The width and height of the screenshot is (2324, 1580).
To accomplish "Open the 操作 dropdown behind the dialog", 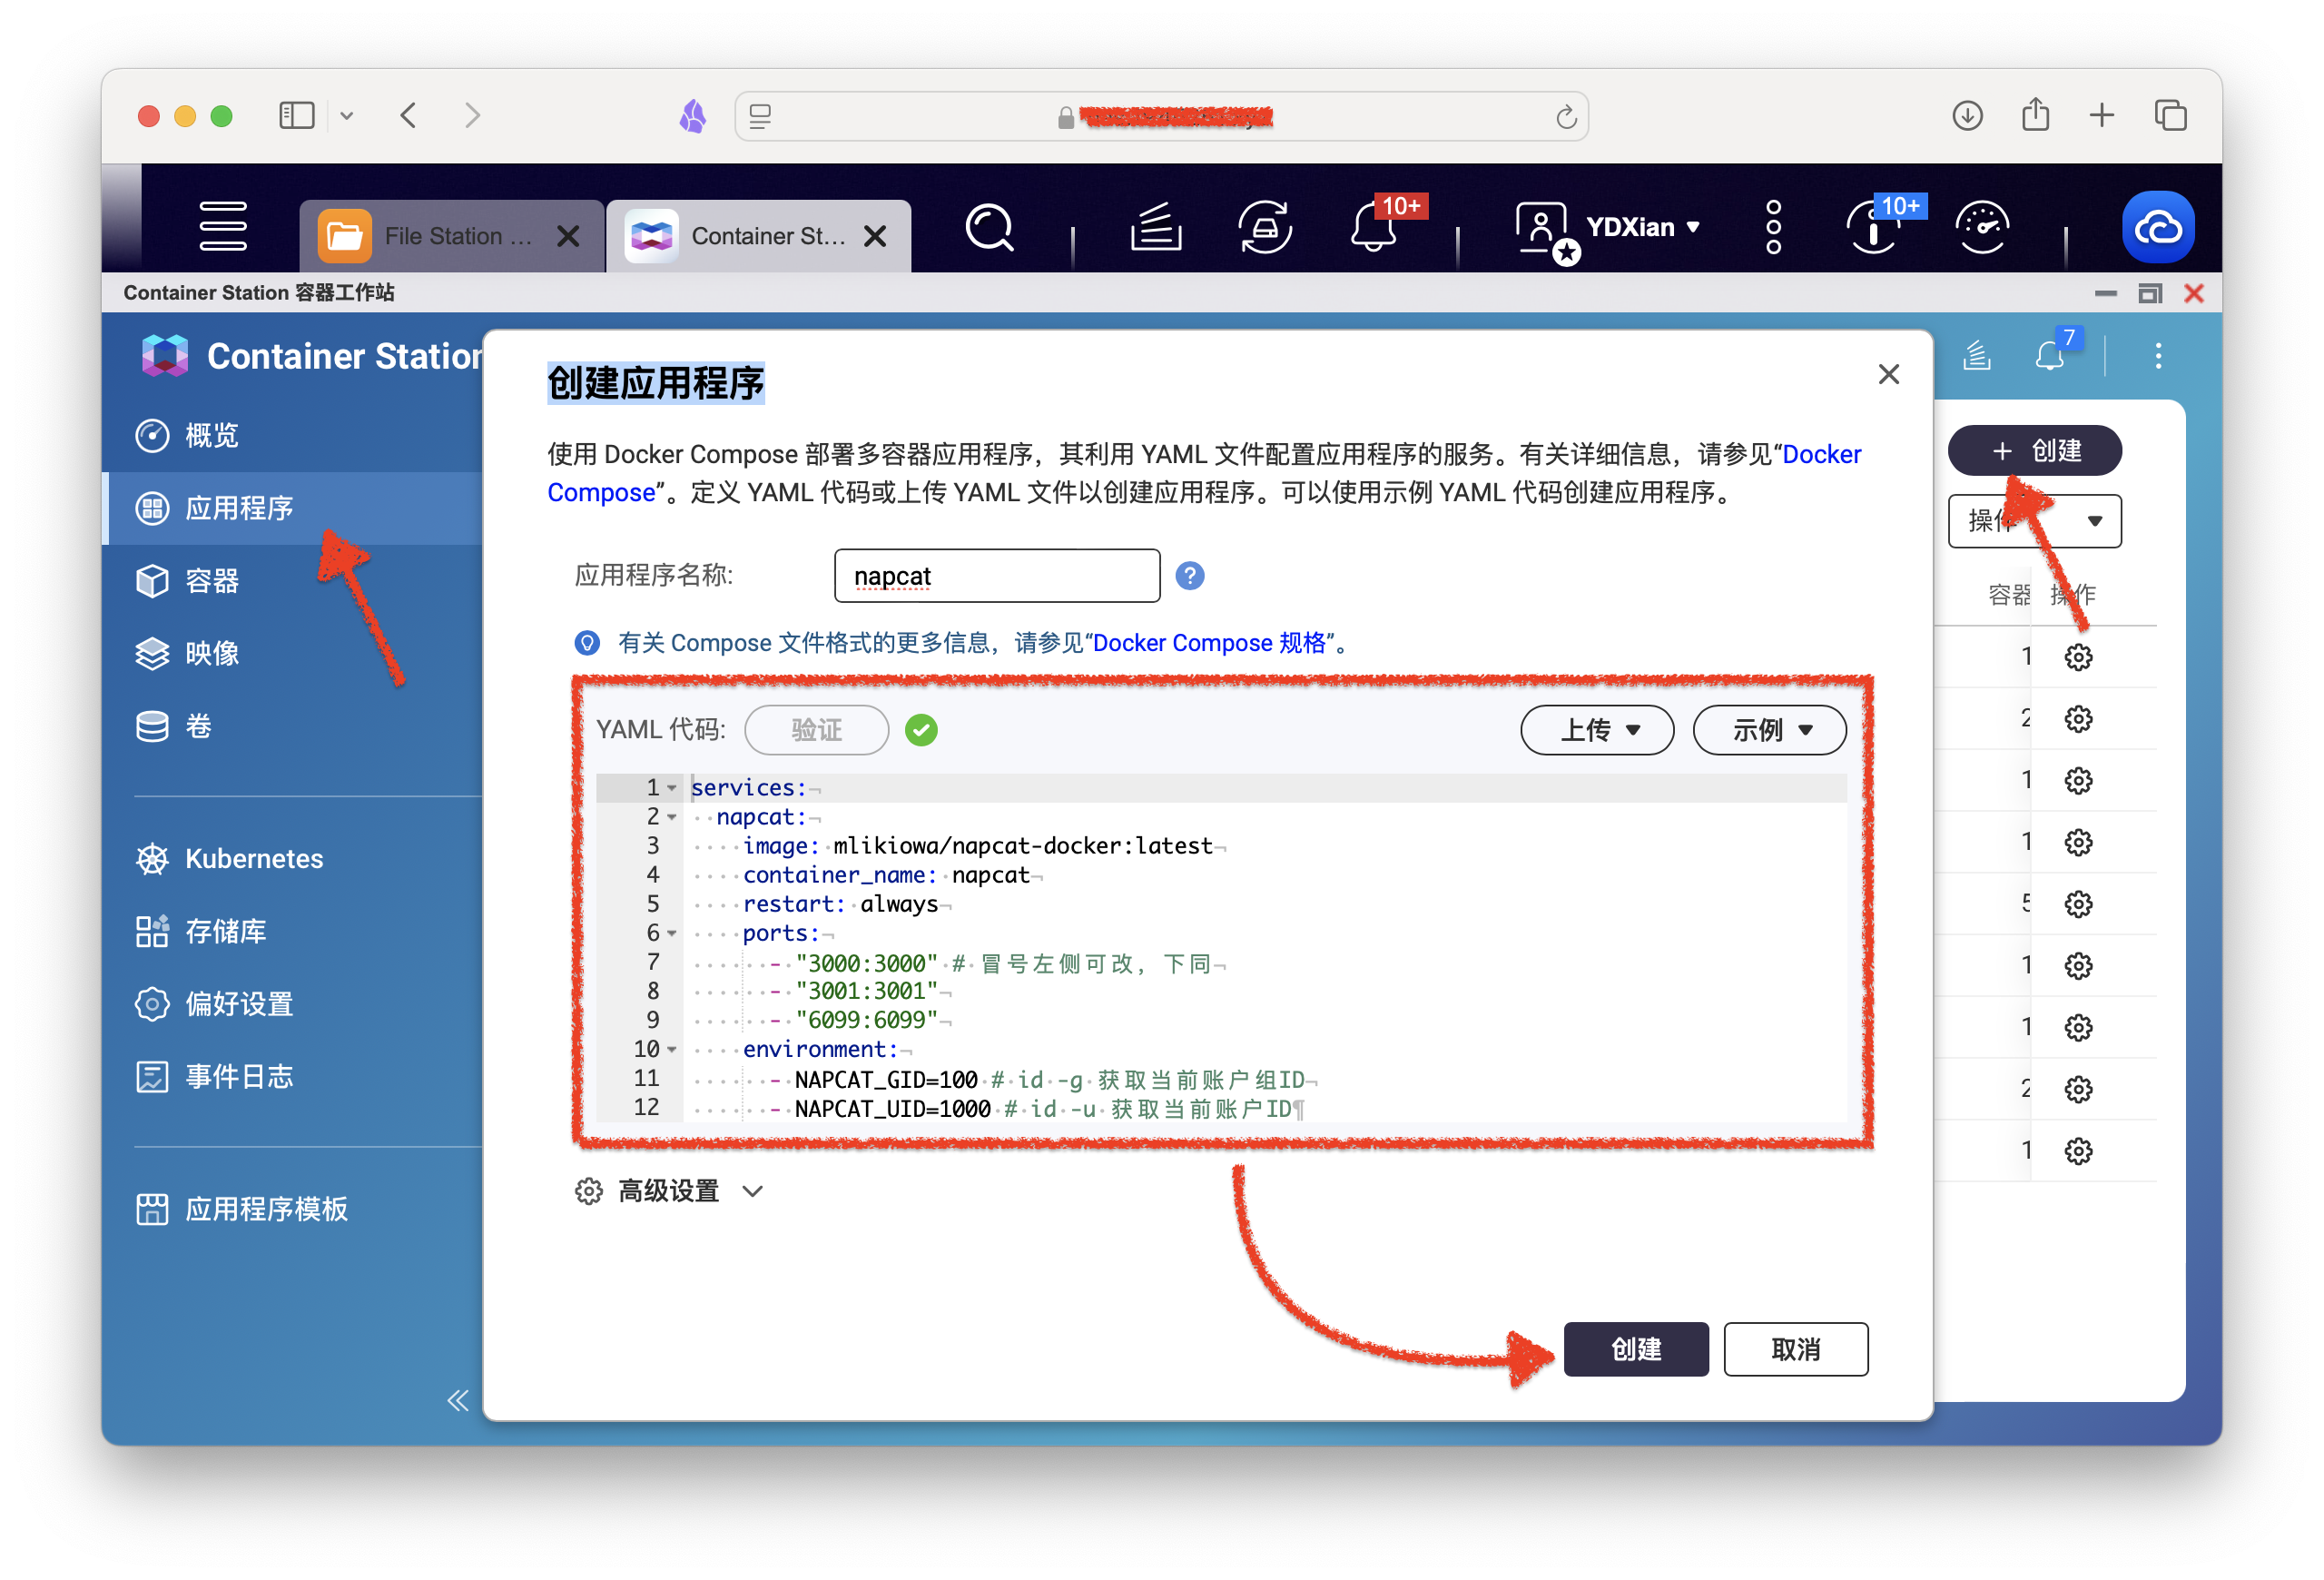I will [2034, 521].
